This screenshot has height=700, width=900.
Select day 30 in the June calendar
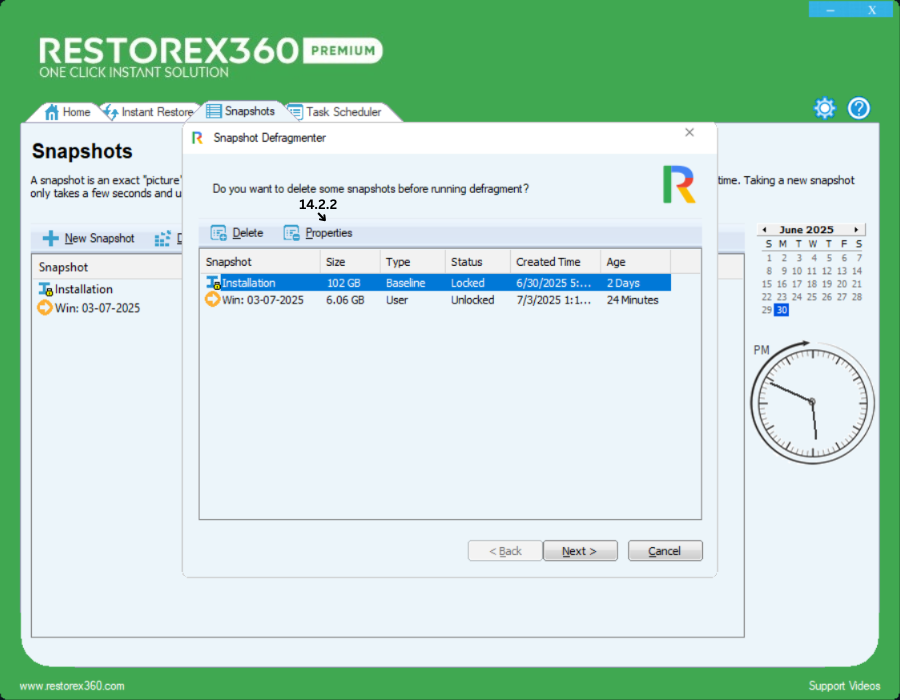782,310
